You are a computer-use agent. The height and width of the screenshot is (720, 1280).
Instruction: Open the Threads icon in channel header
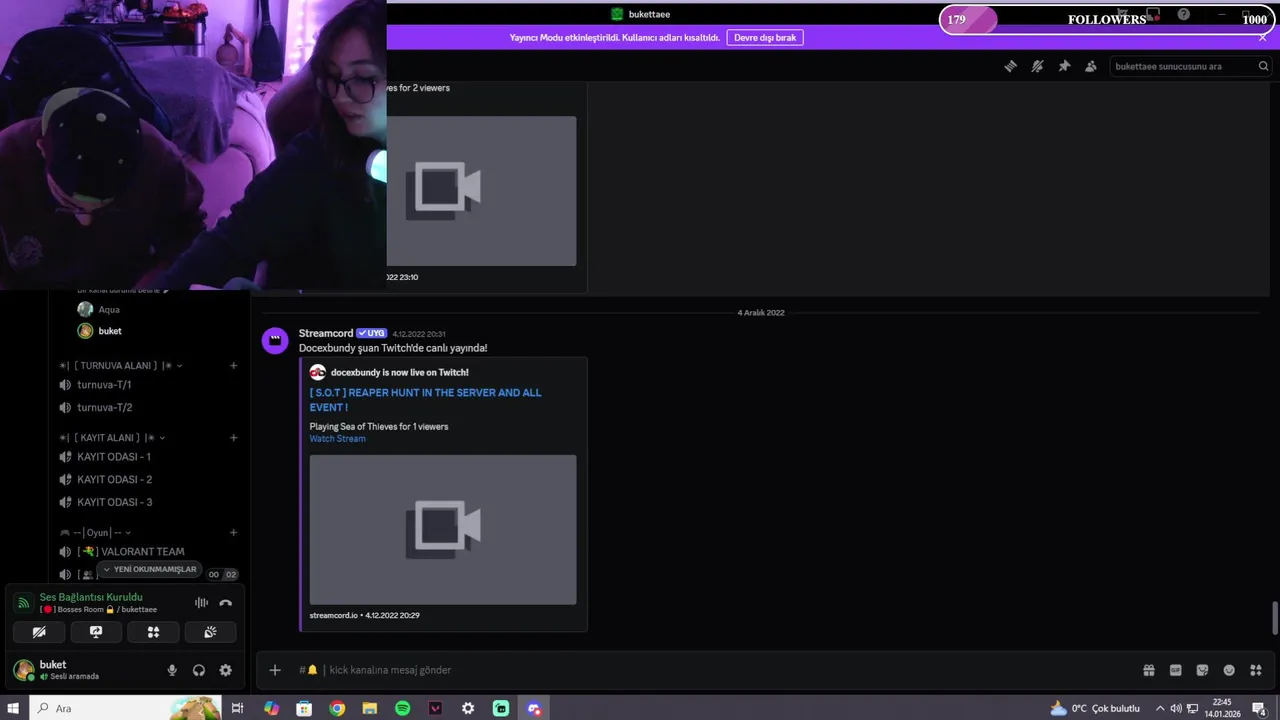[x=1011, y=66]
